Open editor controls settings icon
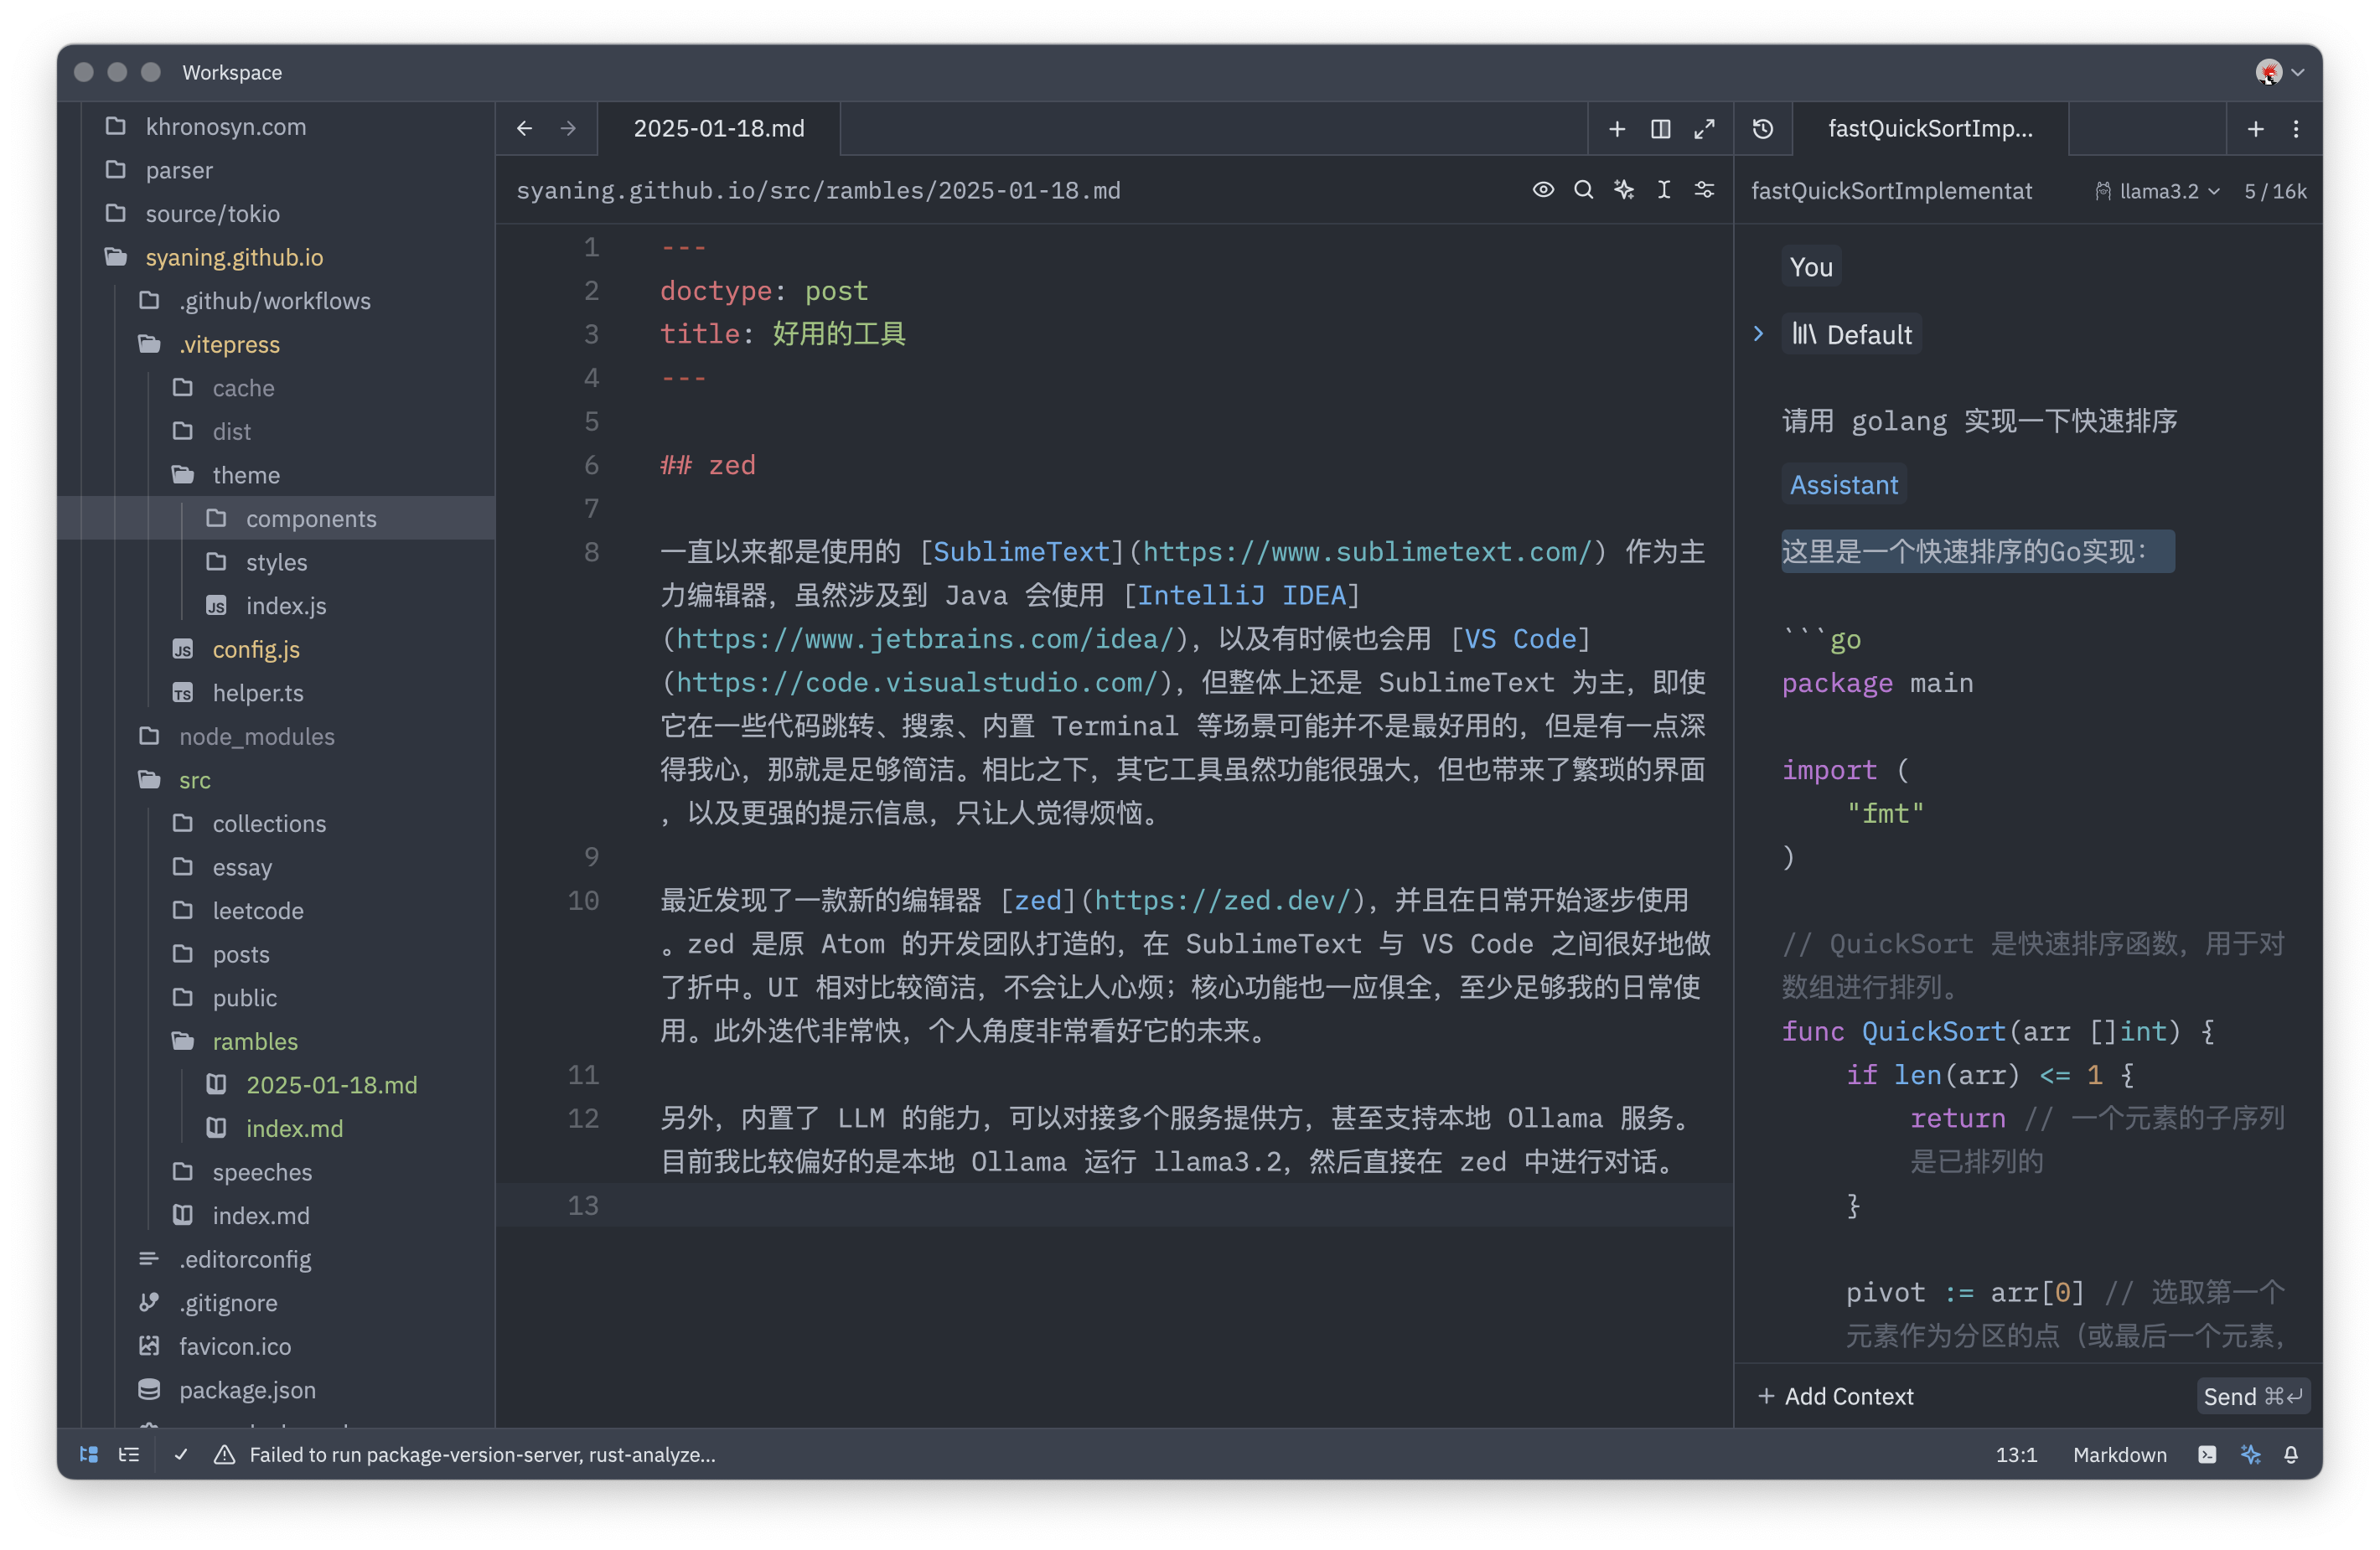Image resolution: width=2380 pixels, height=1550 pixels. (1704, 190)
